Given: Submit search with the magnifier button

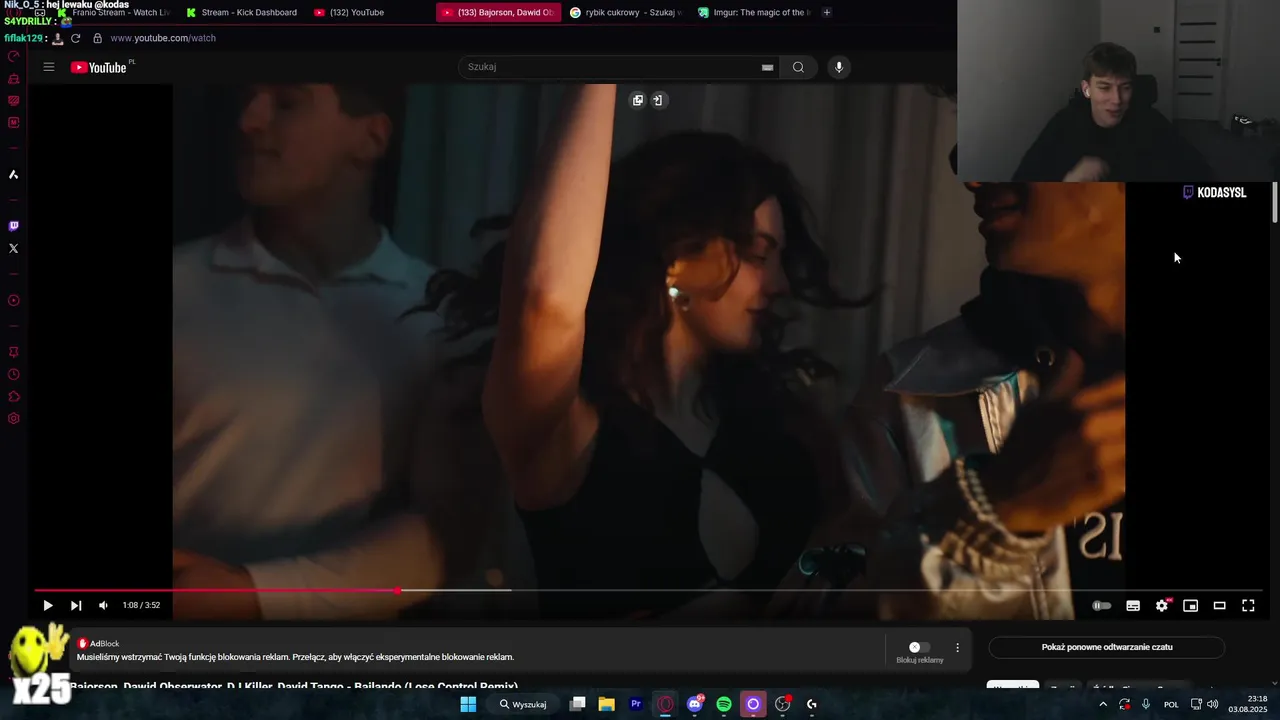Looking at the screenshot, I should (x=798, y=67).
